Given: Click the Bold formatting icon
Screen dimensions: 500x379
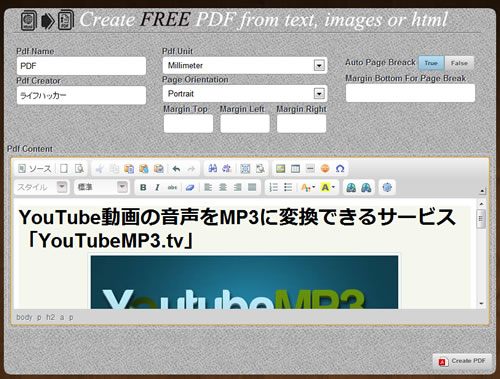Looking at the screenshot, I should [143, 187].
